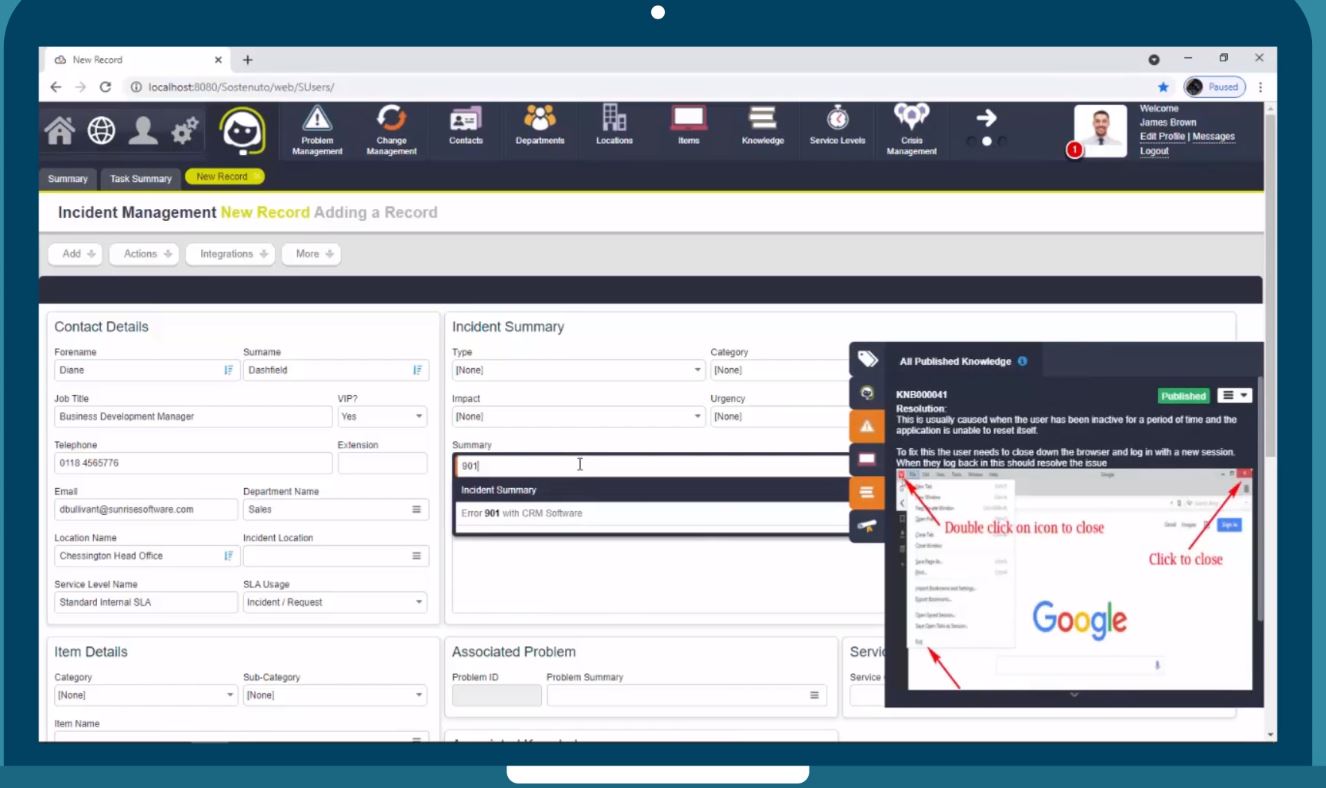
Task: Open Service Levels module
Action: [x=837, y=126]
